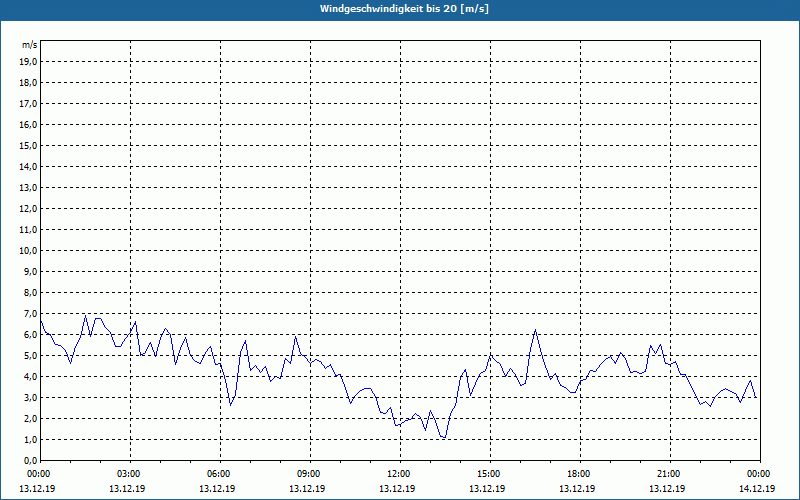Select the '19,0' y-axis label
The image size is (800, 500).
pyautogui.click(x=28, y=62)
